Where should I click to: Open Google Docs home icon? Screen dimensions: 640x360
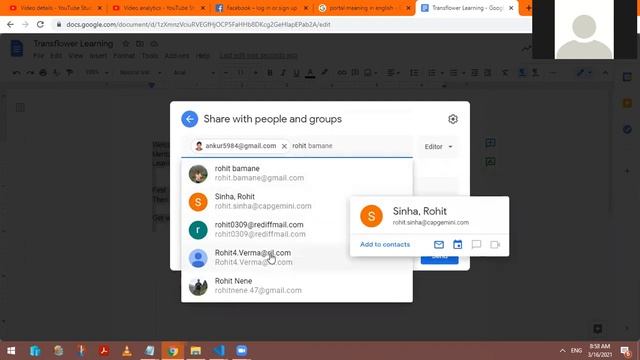pyautogui.click(x=17, y=49)
